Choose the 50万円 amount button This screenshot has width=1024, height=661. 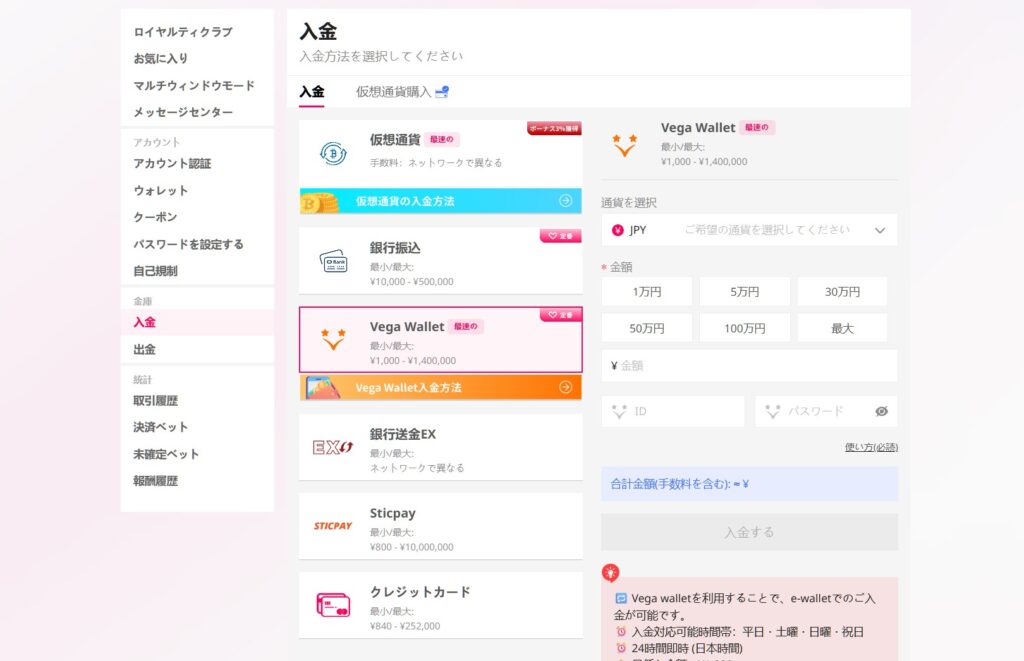pos(647,328)
